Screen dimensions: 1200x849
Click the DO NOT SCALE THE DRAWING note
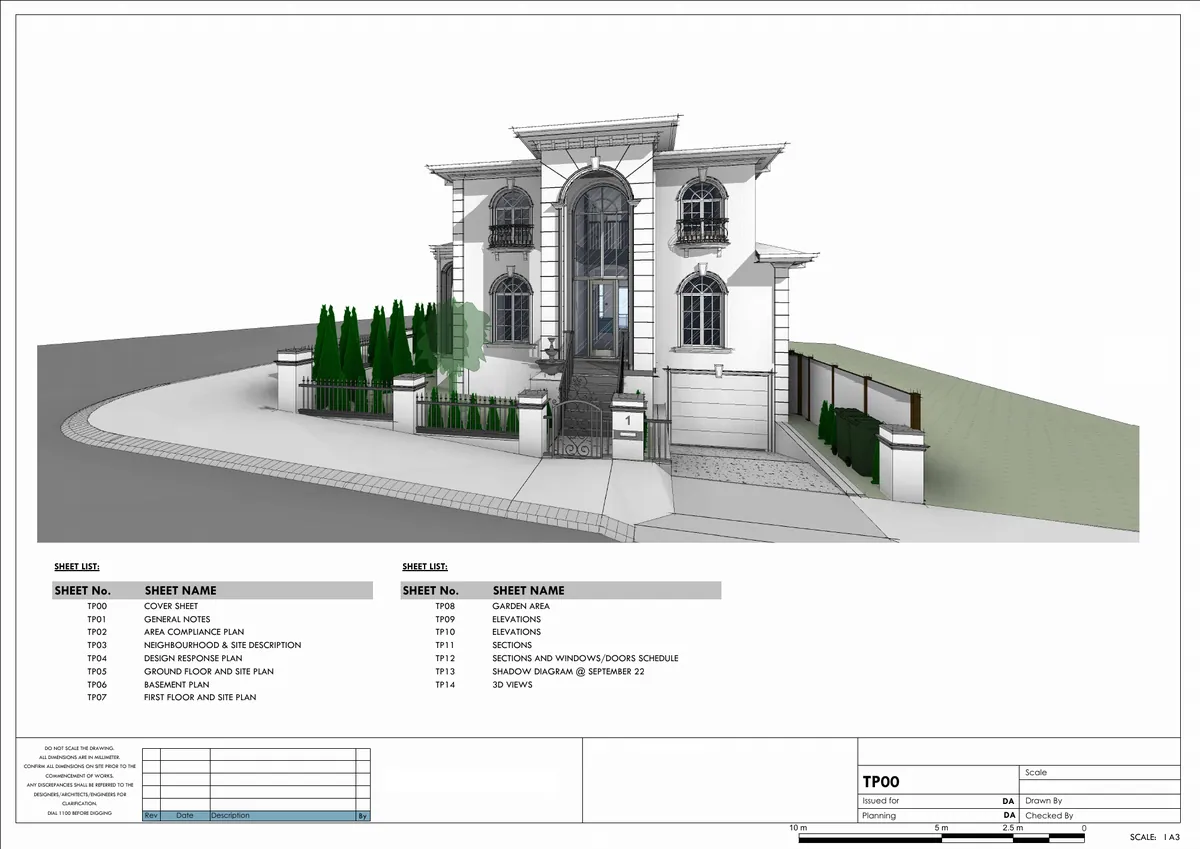(79, 748)
